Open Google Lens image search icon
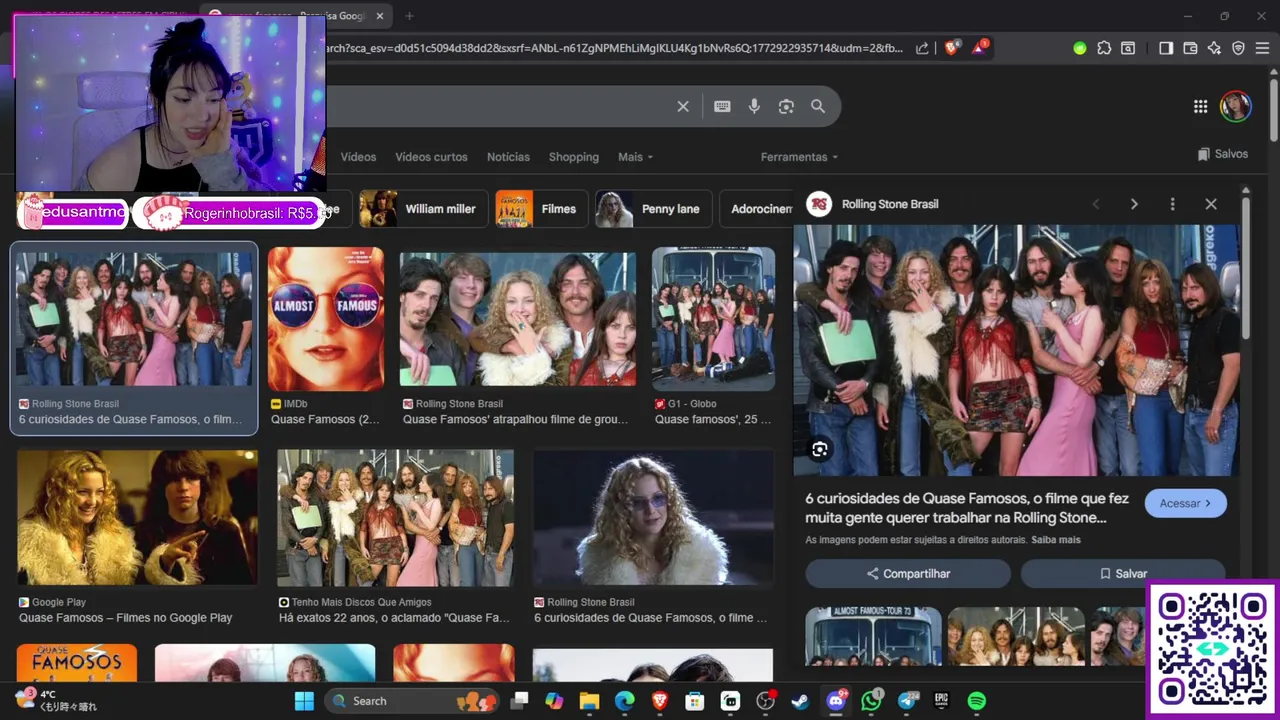Viewport: 1280px width, 720px height. click(x=786, y=106)
